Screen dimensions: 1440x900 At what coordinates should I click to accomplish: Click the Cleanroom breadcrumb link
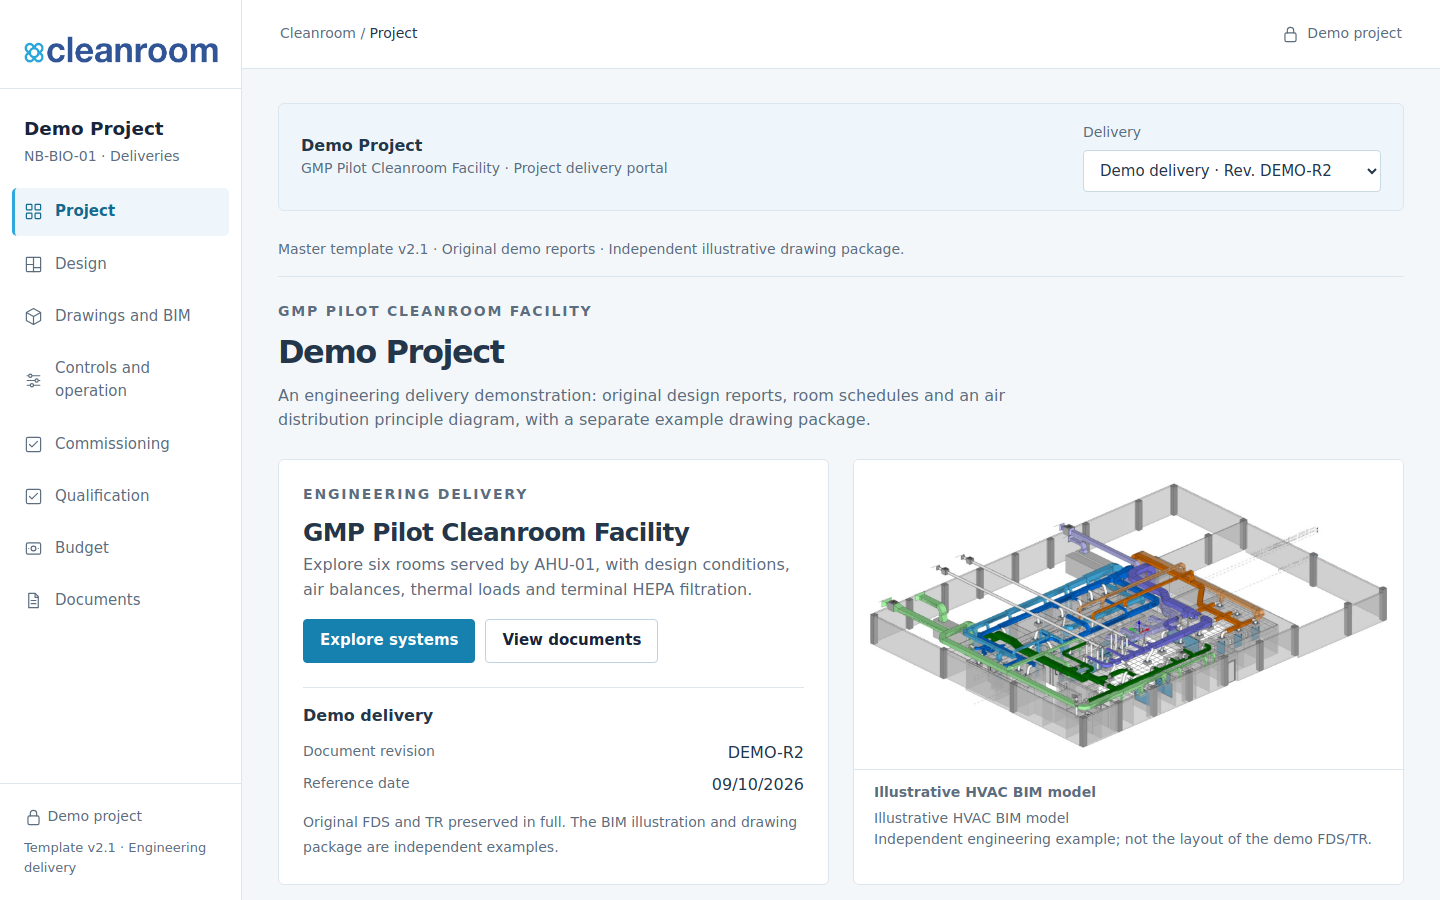pos(318,33)
